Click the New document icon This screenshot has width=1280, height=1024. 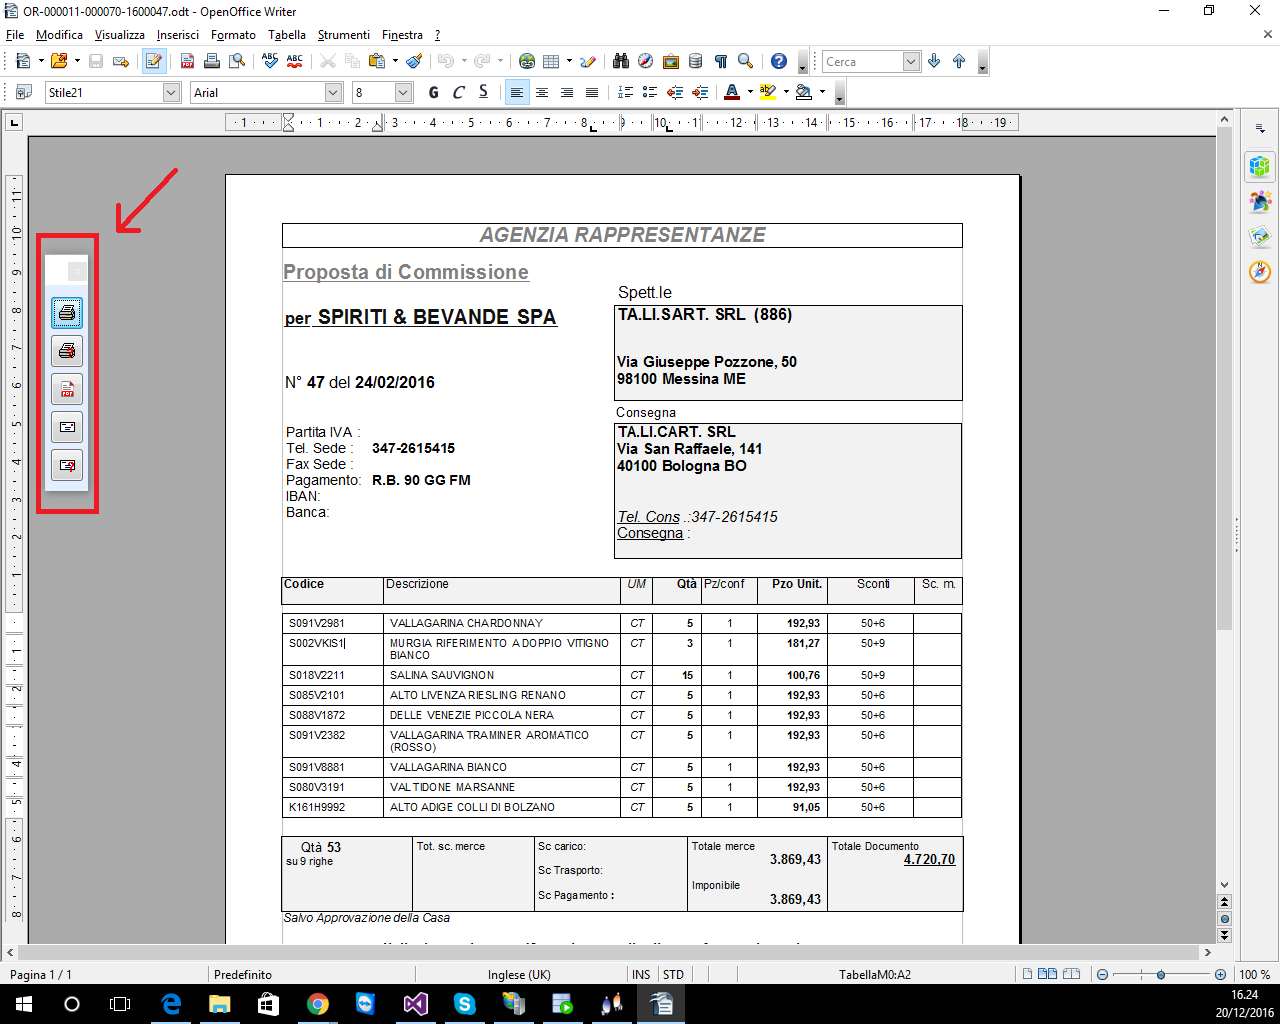[23, 61]
